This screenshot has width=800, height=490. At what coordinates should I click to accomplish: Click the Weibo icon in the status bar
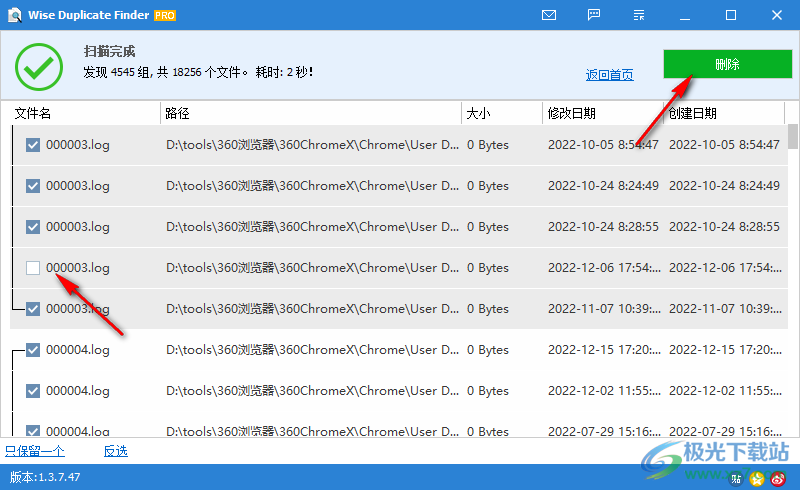coord(778,479)
